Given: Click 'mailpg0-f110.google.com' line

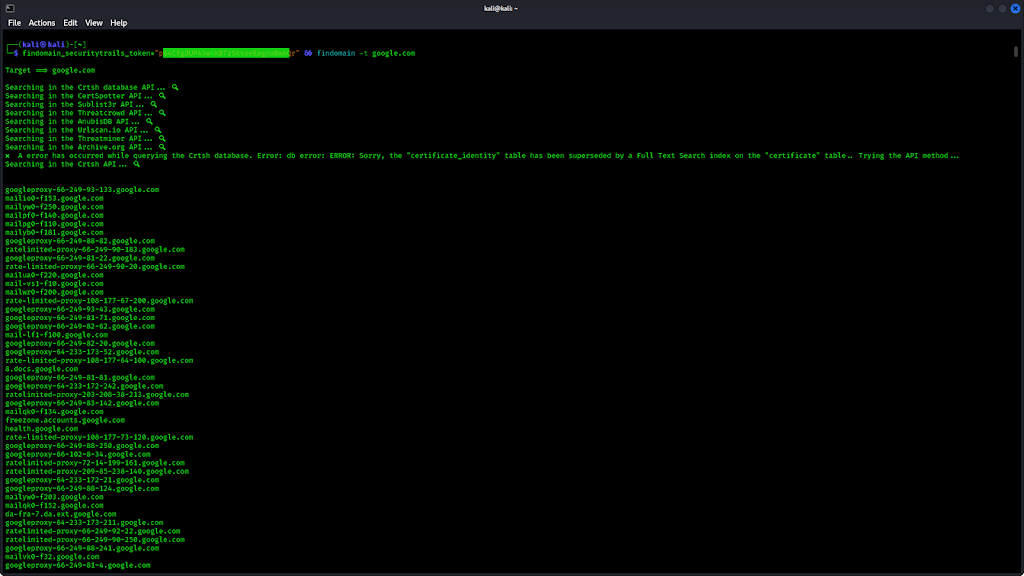Looking at the screenshot, I should coord(54,223).
